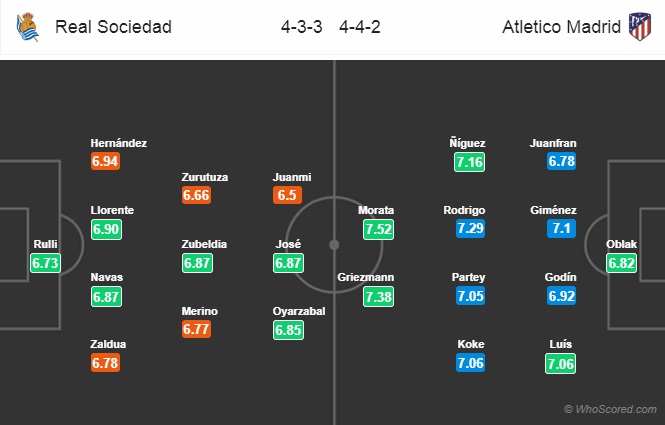Click Zaldua's orange 6.78 rating

(105, 364)
